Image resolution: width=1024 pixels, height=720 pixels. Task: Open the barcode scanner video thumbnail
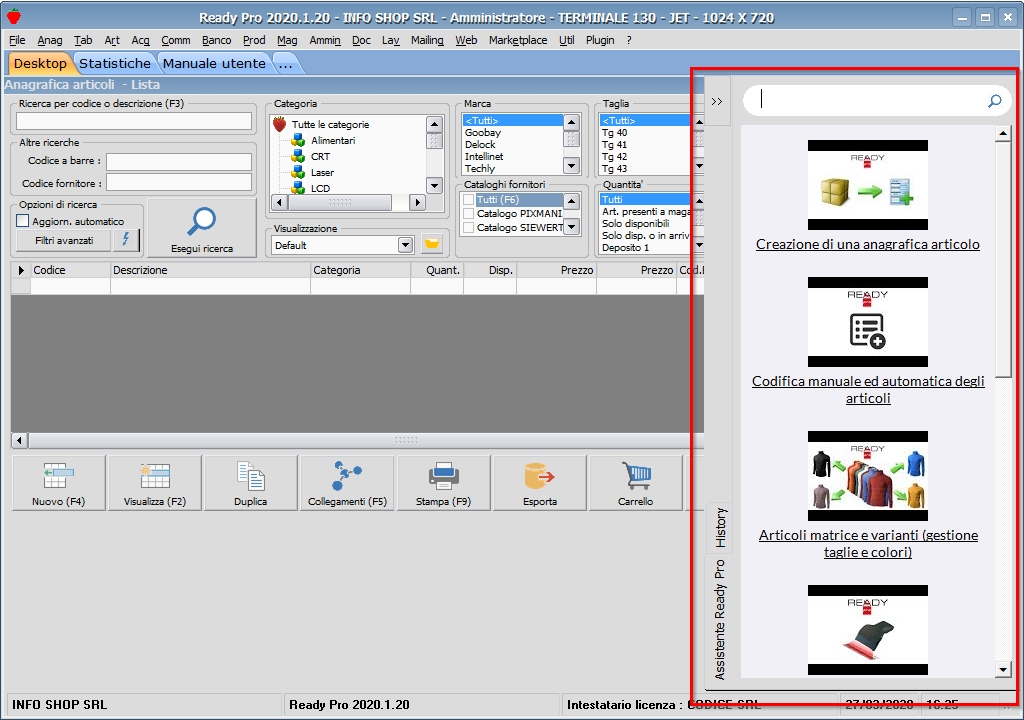click(867, 630)
